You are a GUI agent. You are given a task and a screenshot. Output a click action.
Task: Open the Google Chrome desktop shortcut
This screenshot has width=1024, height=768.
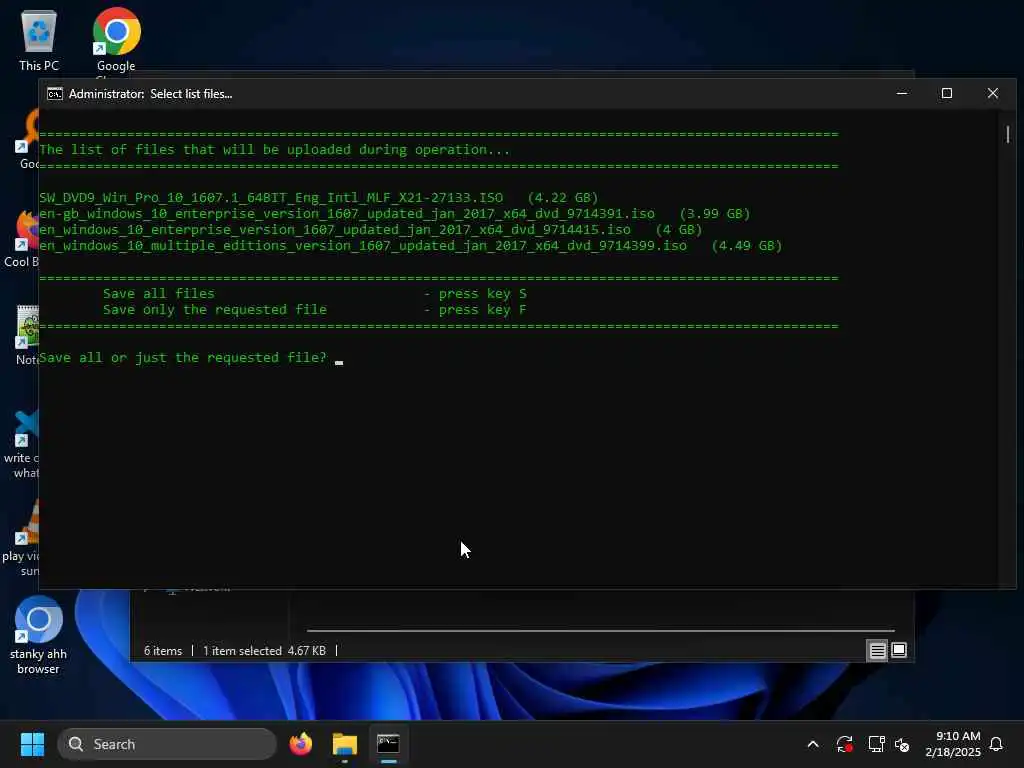point(116,40)
